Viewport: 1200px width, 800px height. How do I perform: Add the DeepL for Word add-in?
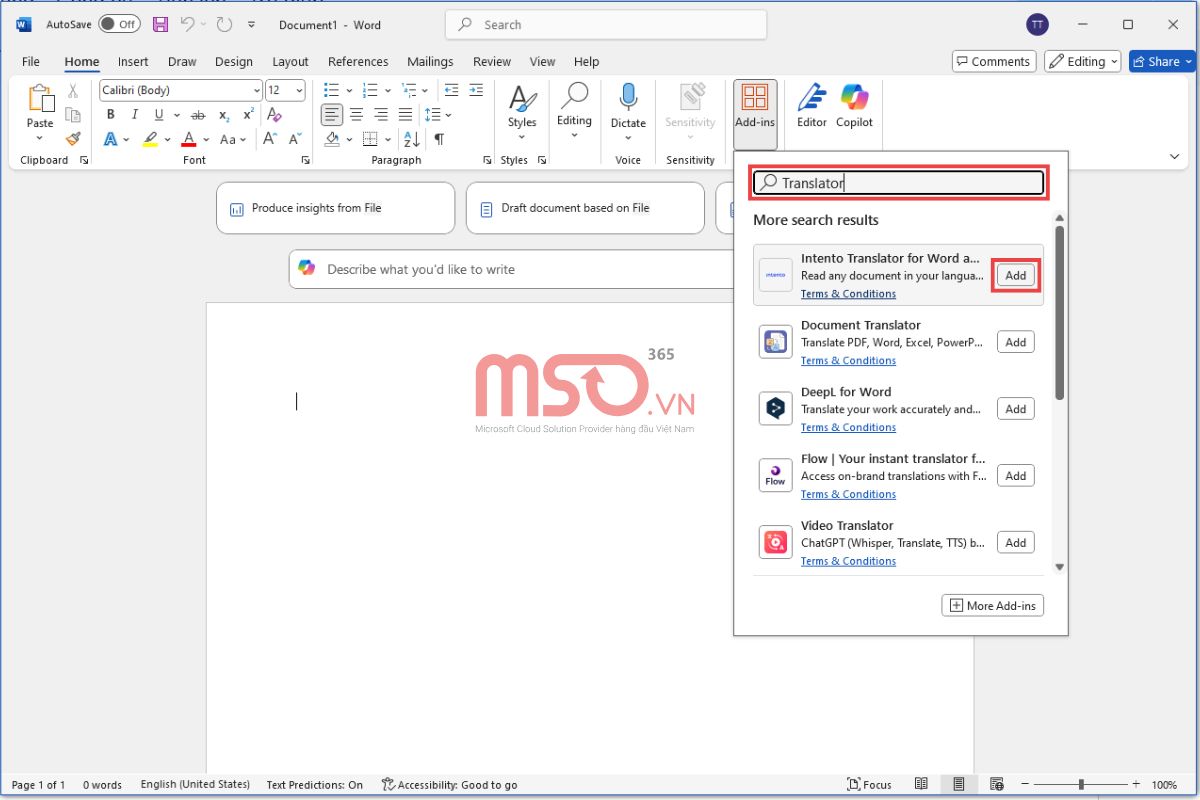pos(1016,409)
